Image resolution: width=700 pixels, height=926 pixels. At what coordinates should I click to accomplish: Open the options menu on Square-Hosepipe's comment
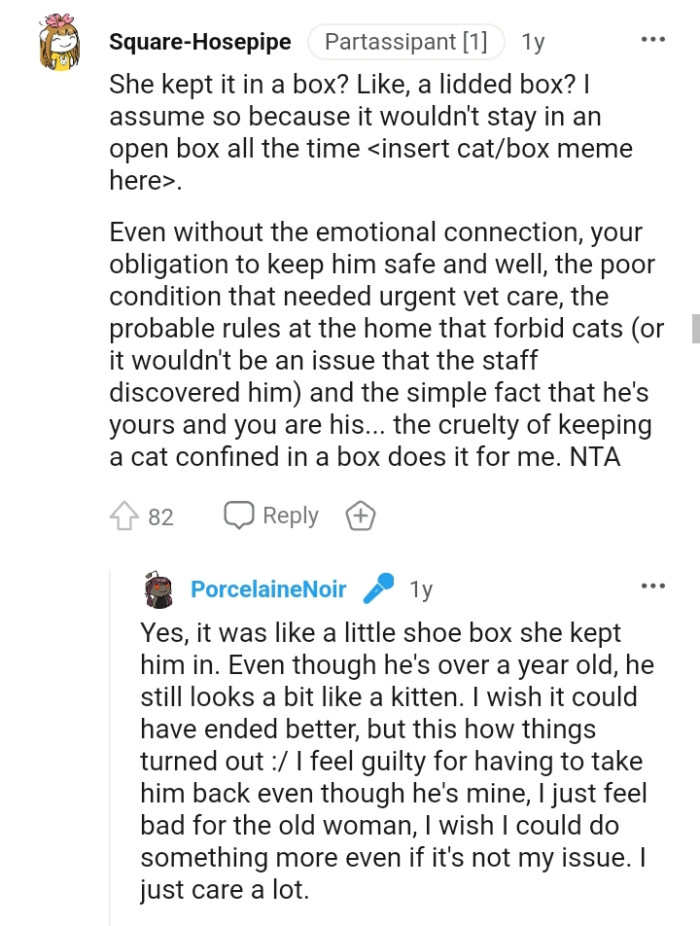(x=652, y=40)
